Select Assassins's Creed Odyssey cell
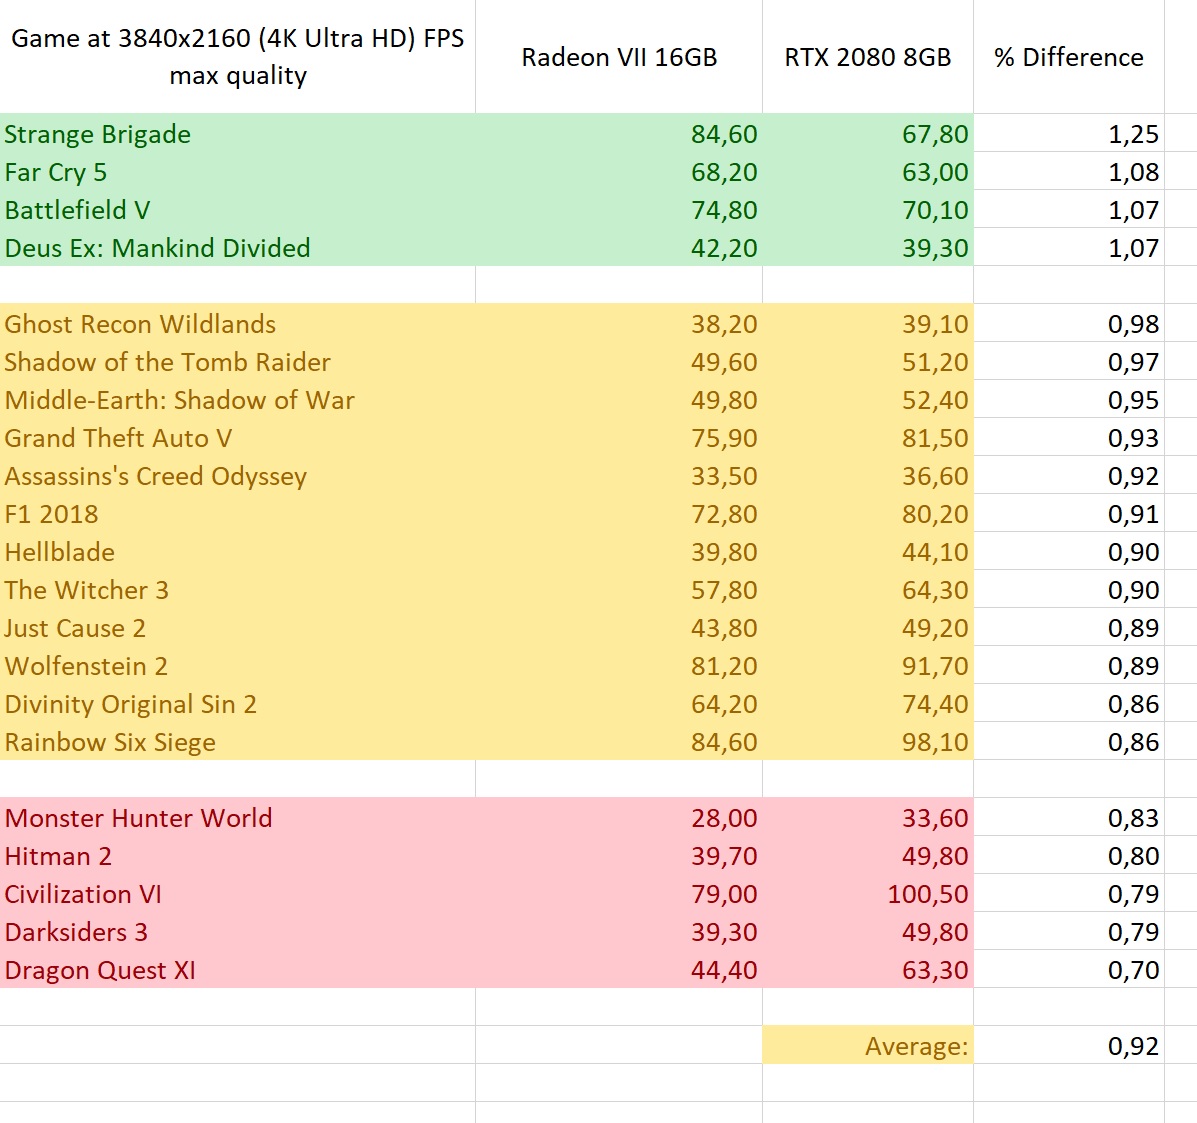The height and width of the screenshot is (1123, 1197). 237,476
